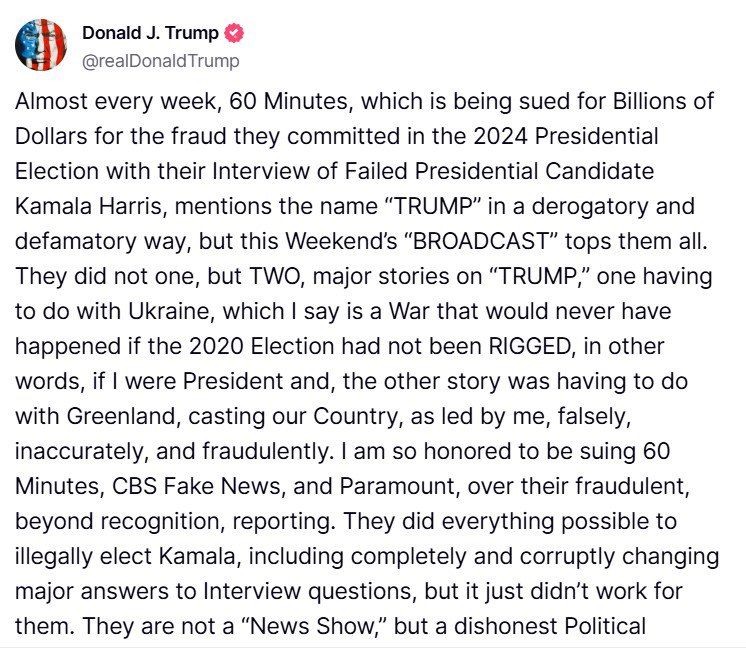Click the word 'Greenland' in the post
The height and width of the screenshot is (652, 746).
click(x=123, y=416)
